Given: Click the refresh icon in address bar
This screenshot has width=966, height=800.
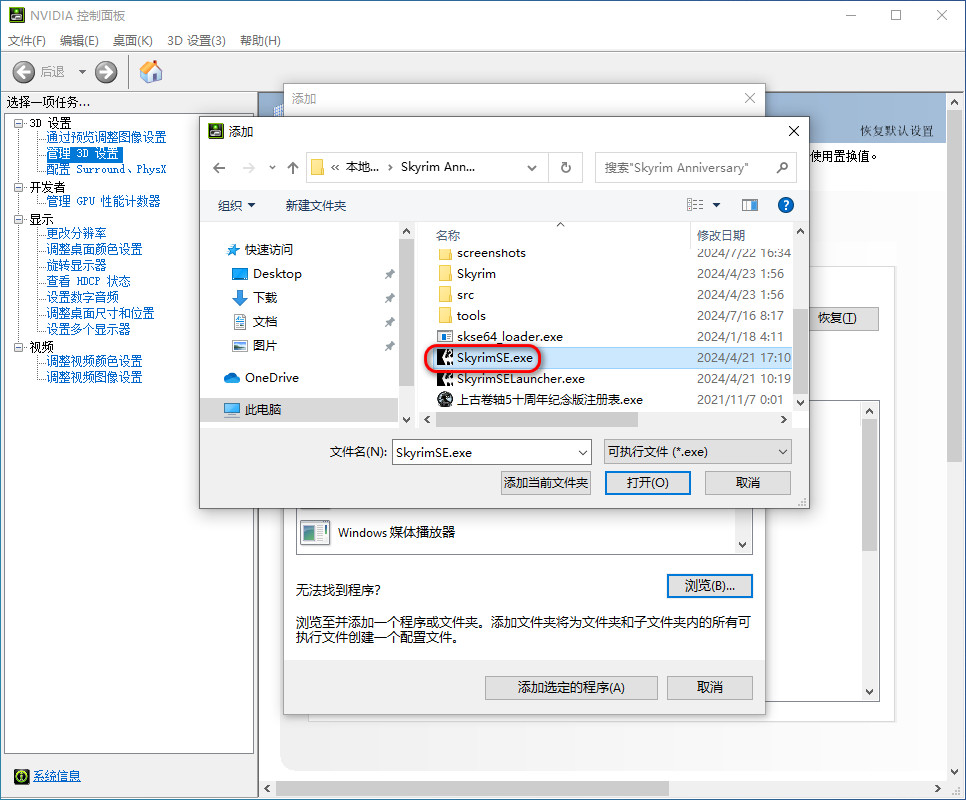Looking at the screenshot, I should tap(566, 168).
